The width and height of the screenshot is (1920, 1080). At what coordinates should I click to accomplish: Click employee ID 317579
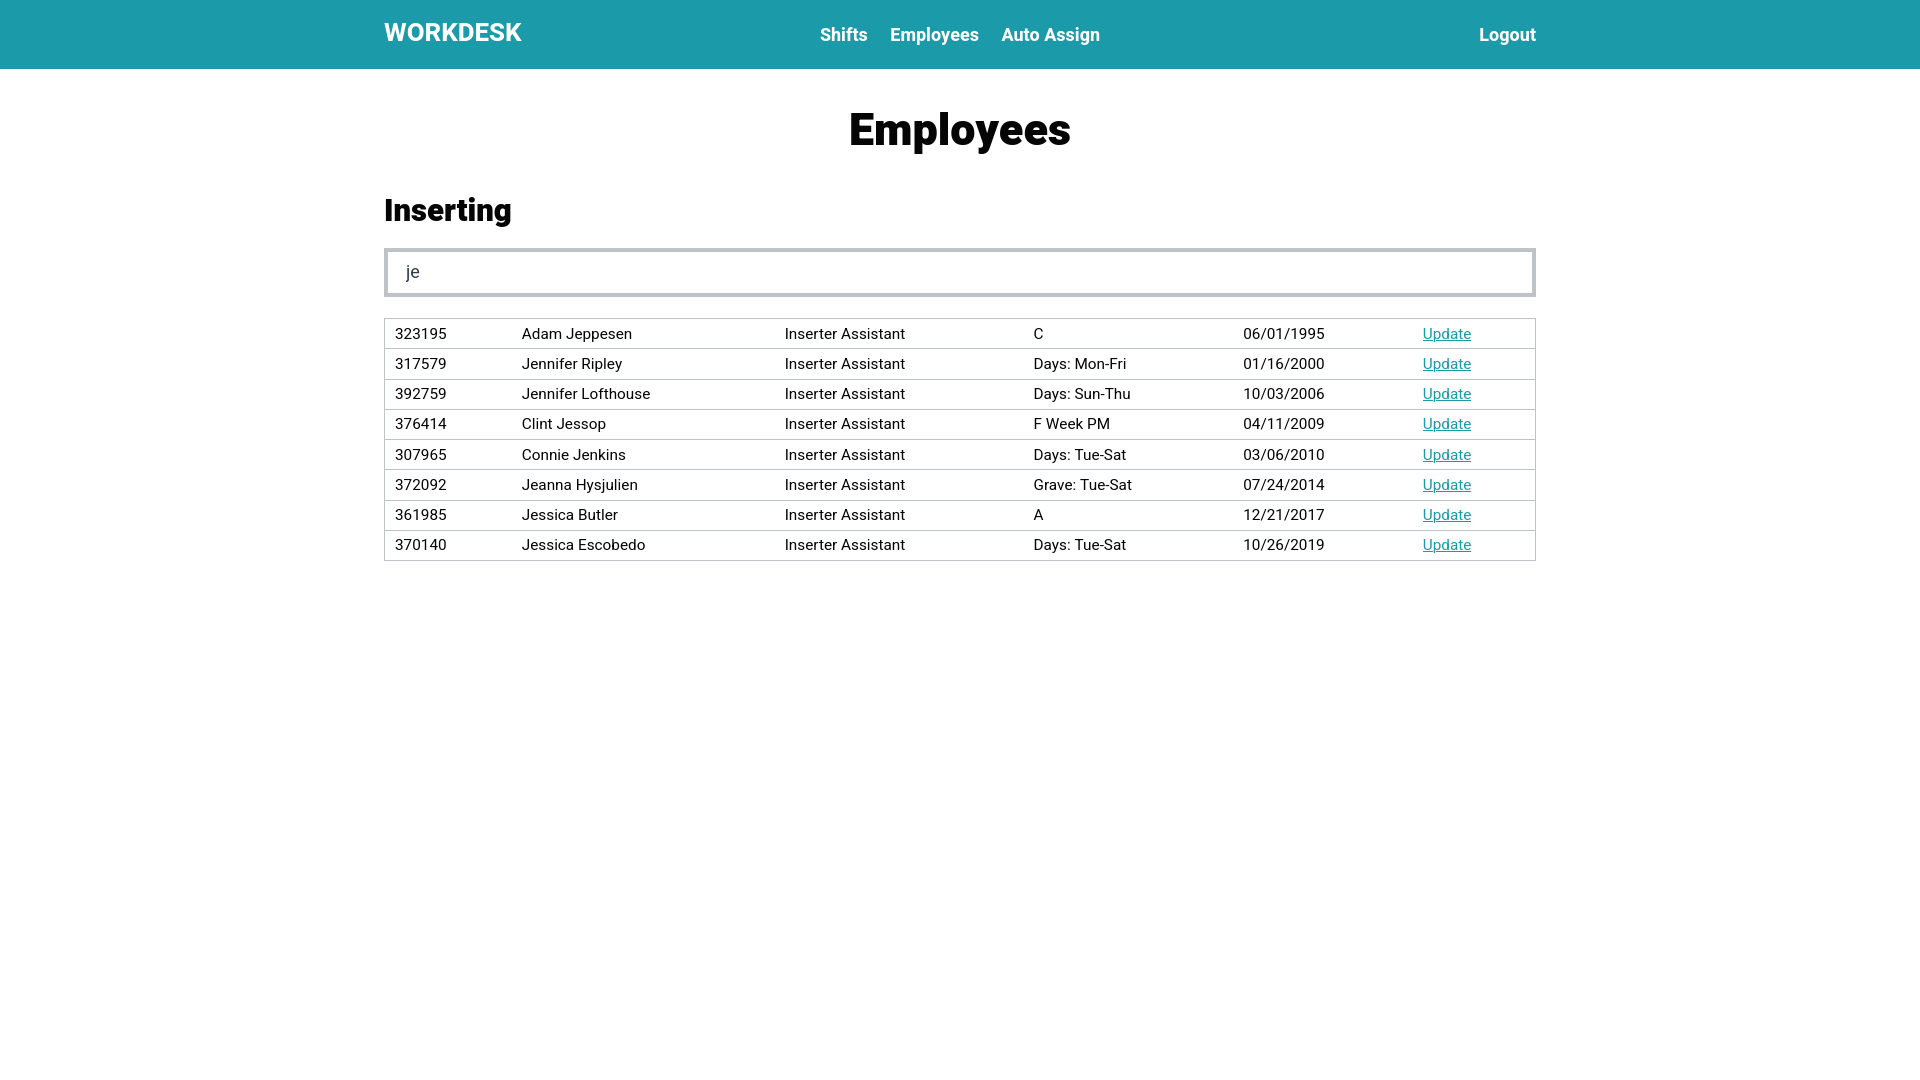(x=420, y=364)
